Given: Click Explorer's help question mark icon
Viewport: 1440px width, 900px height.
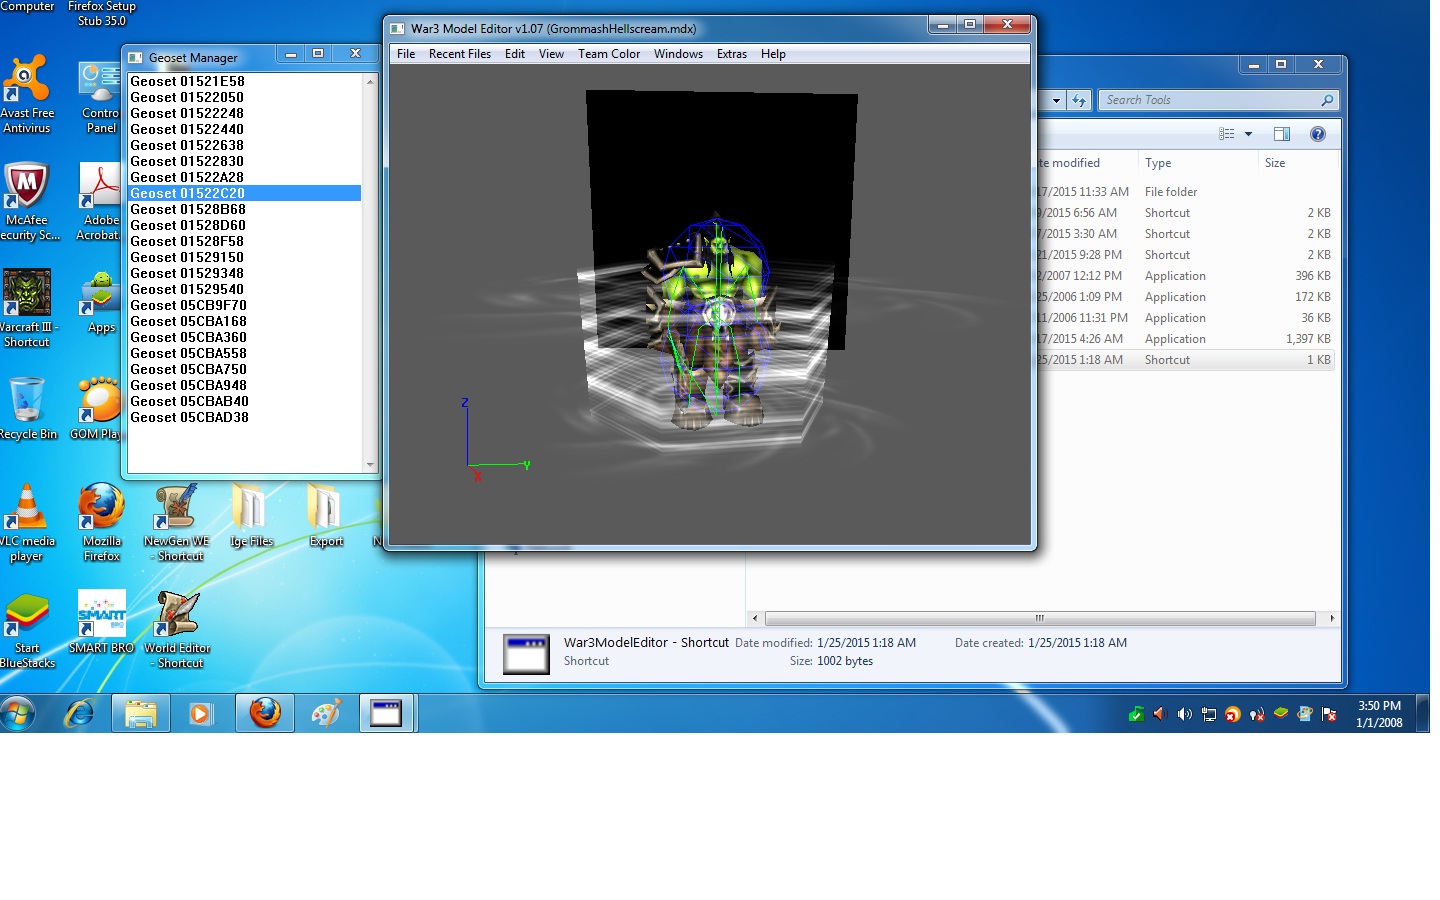Looking at the screenshot, I should (1318, 134).
